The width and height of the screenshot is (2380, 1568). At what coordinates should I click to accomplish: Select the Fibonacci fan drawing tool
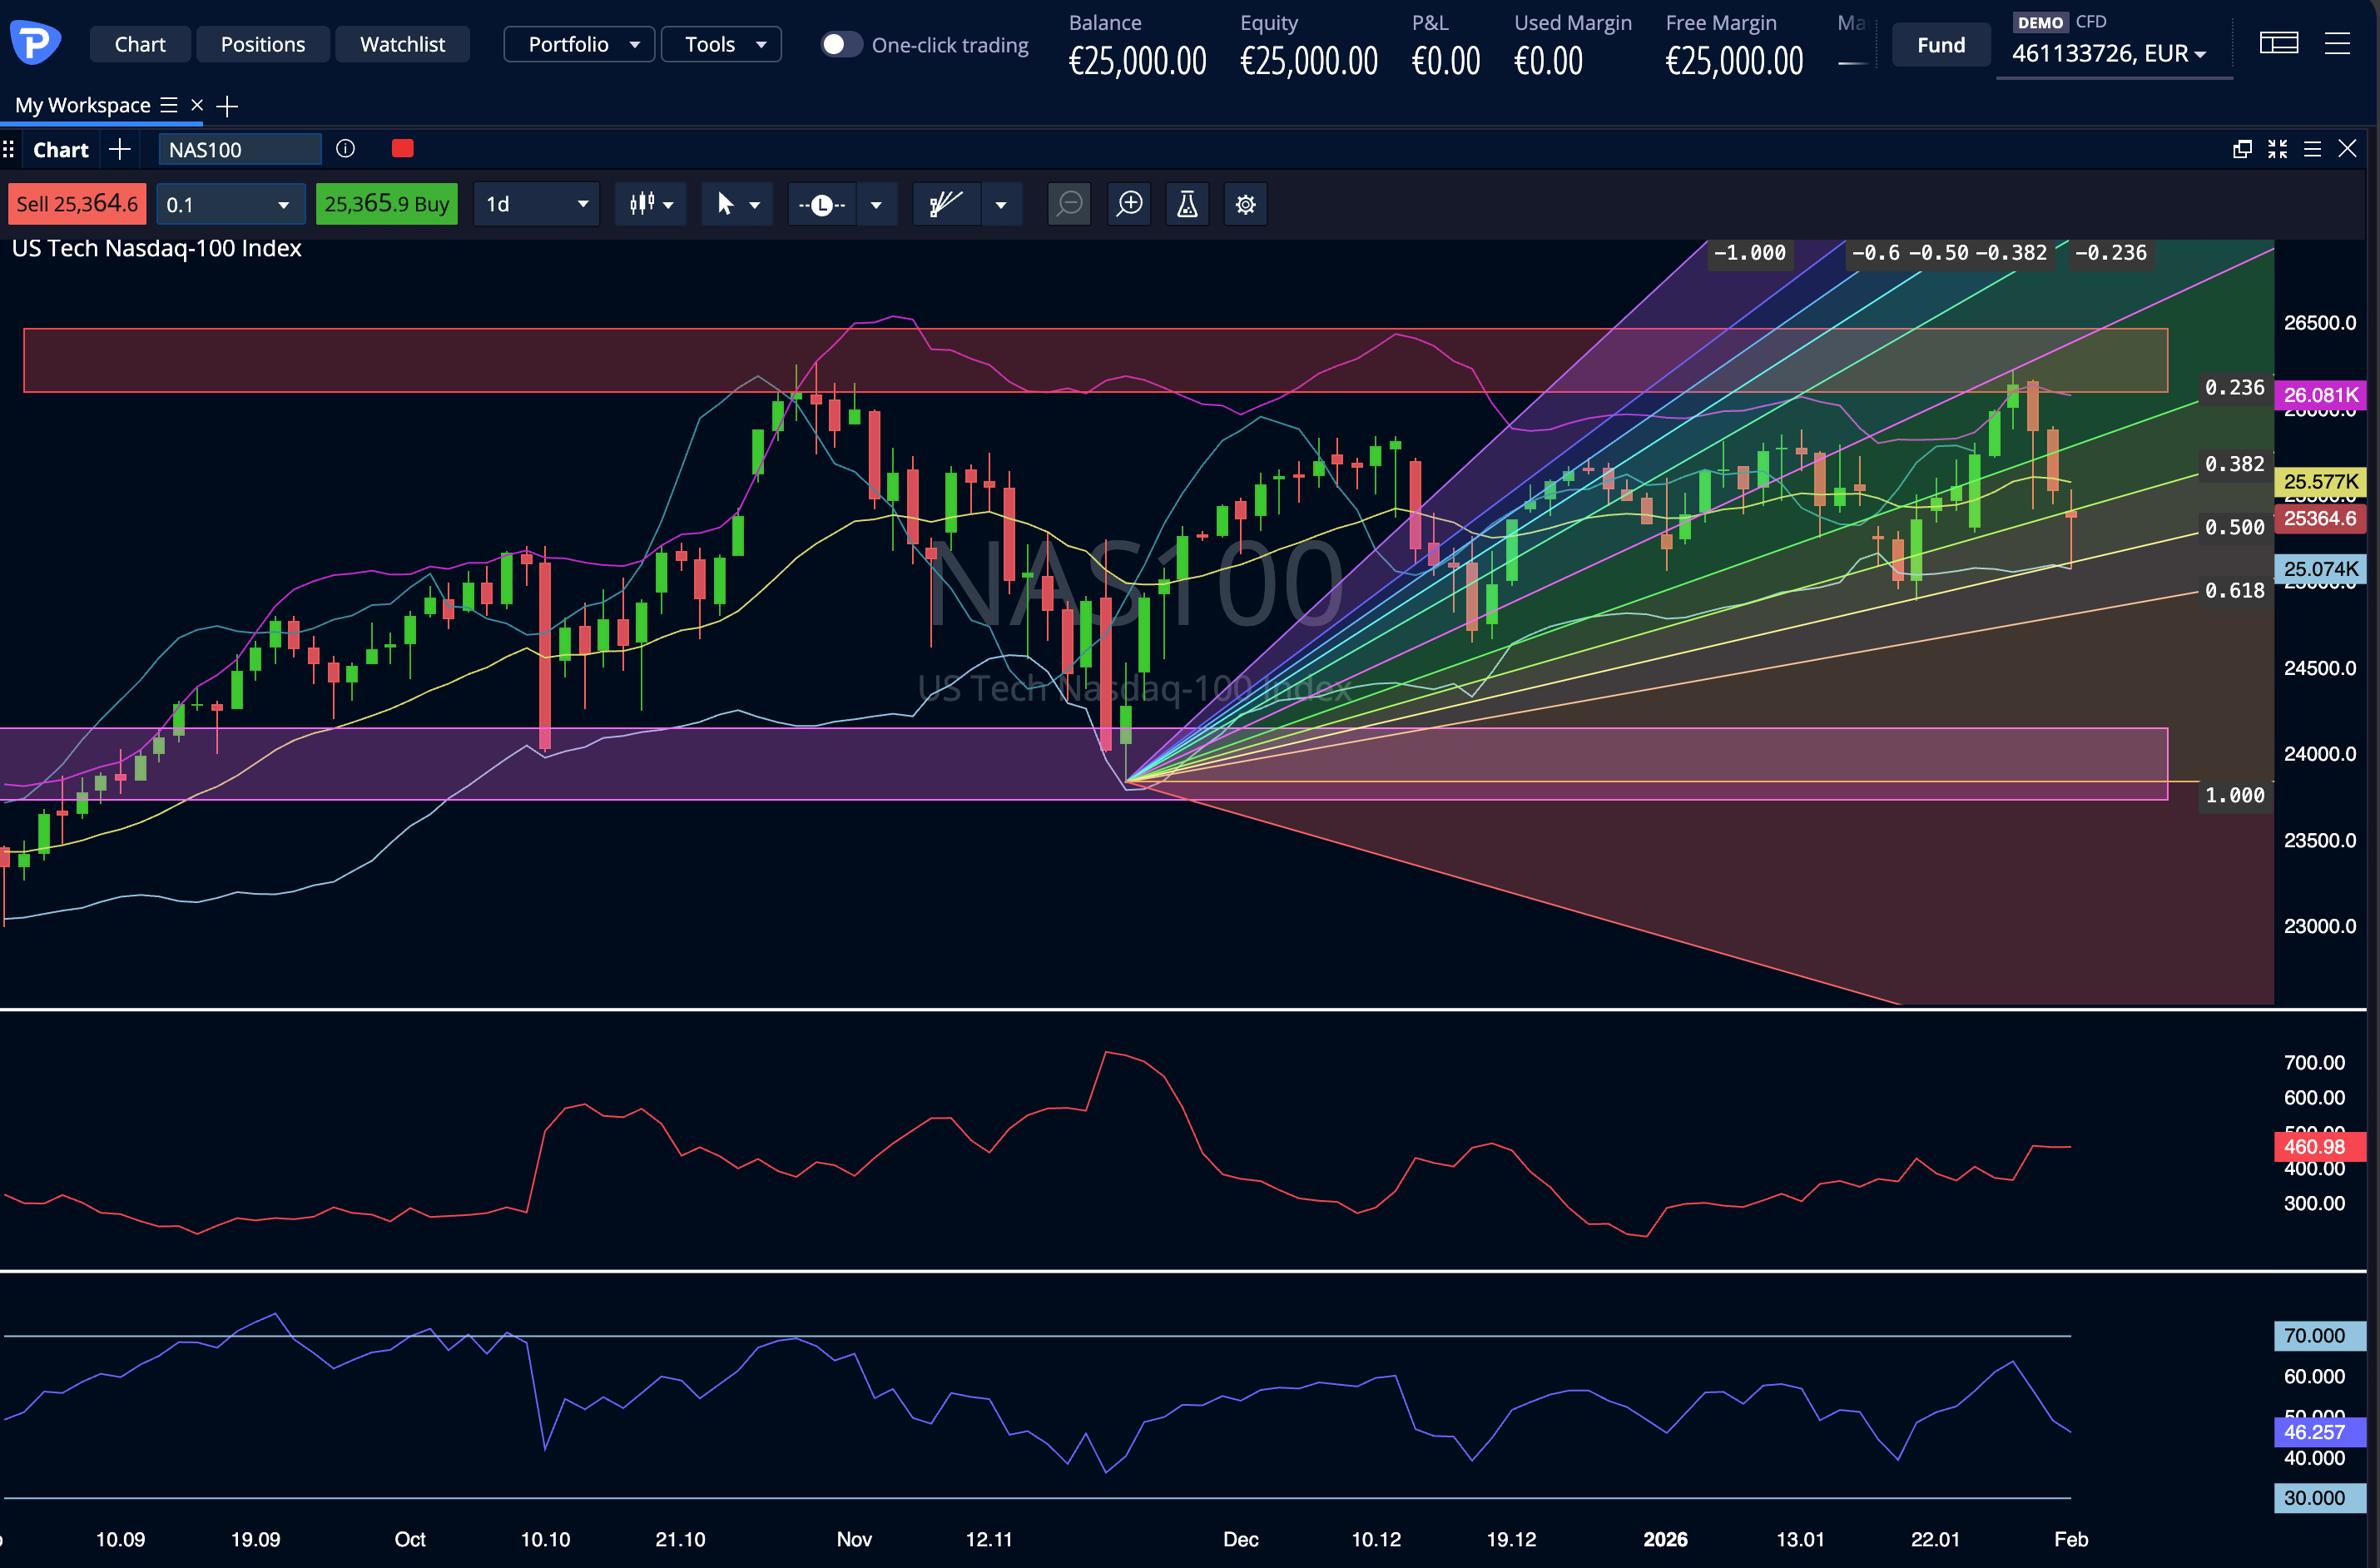(x=945, y=204)
